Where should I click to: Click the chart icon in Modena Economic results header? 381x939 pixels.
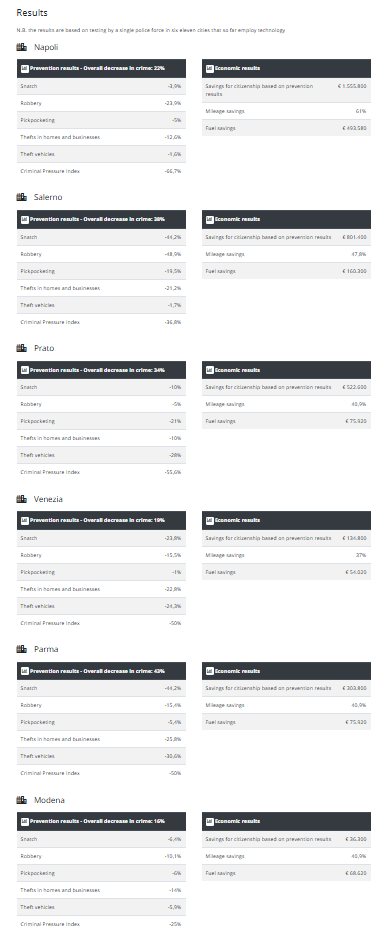210,821
